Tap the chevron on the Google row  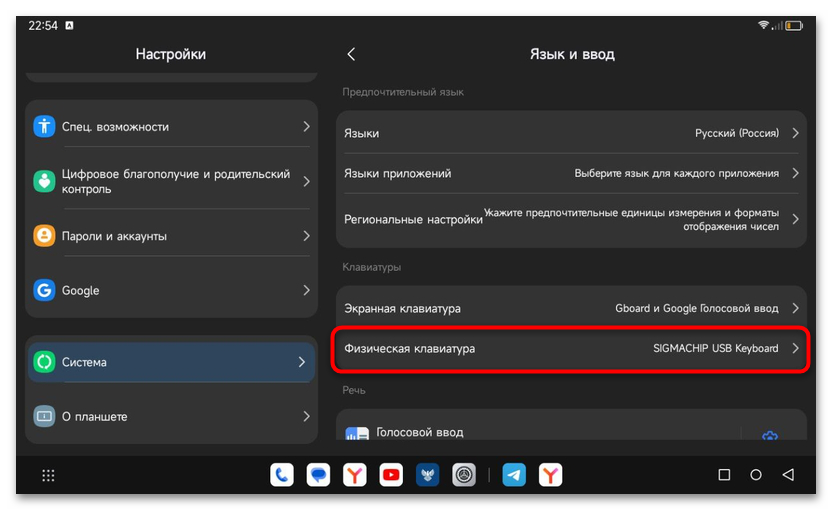click(306, 290)
